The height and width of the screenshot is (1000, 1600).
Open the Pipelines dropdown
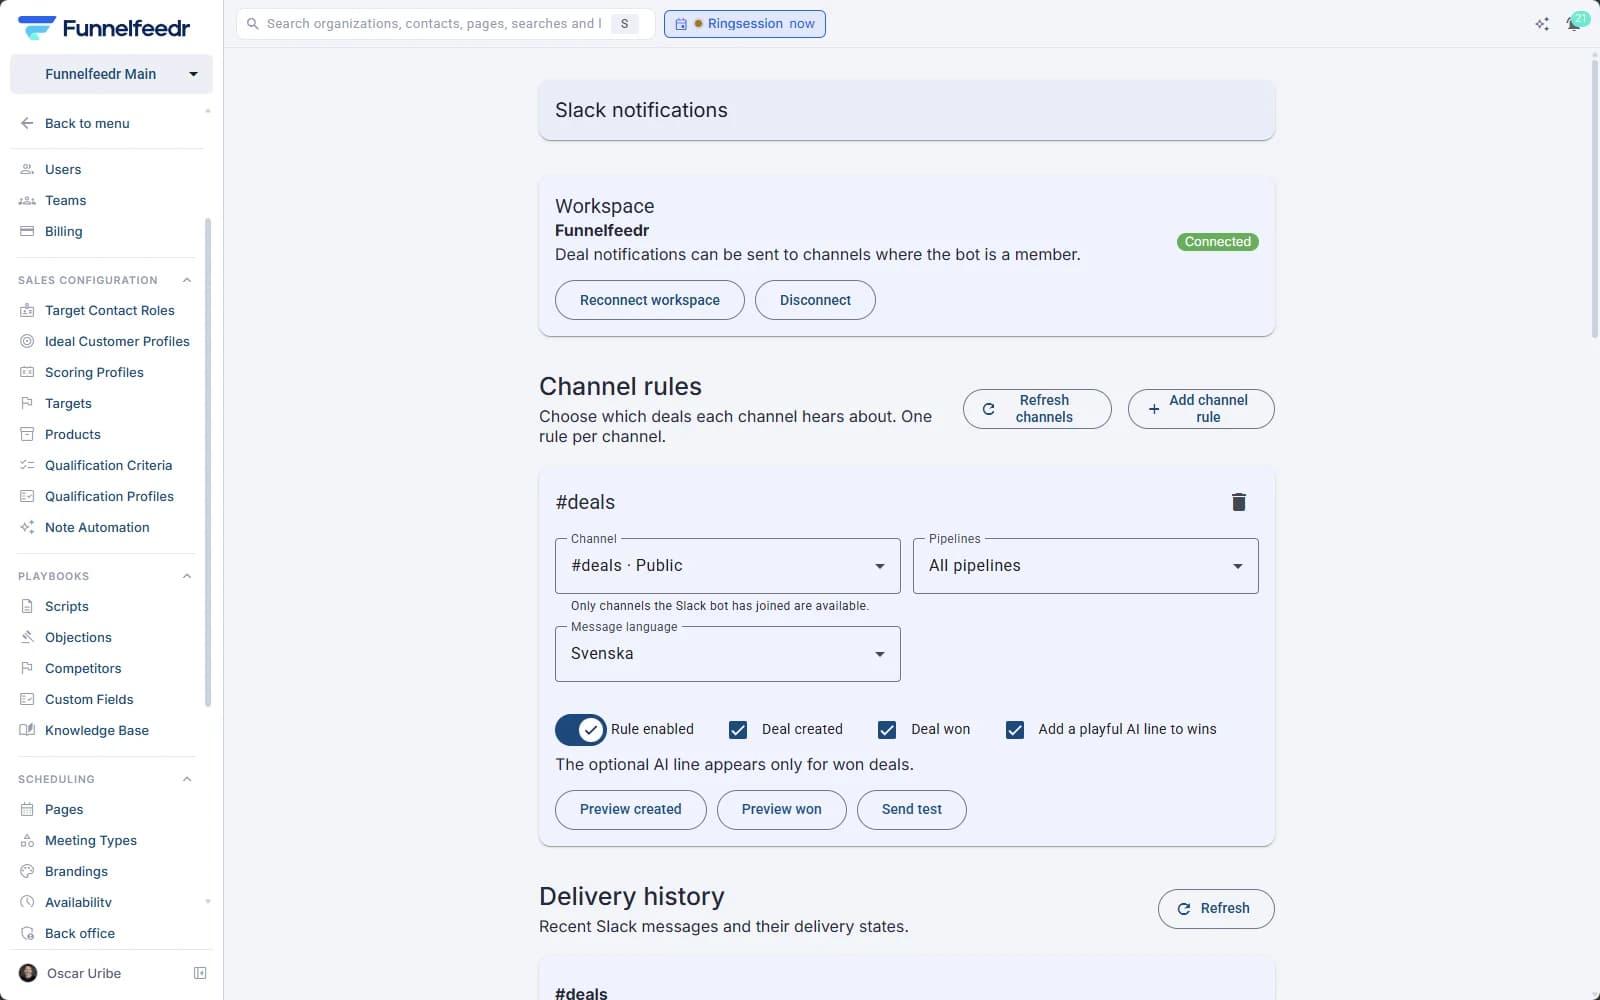[x=1085, y=566]
